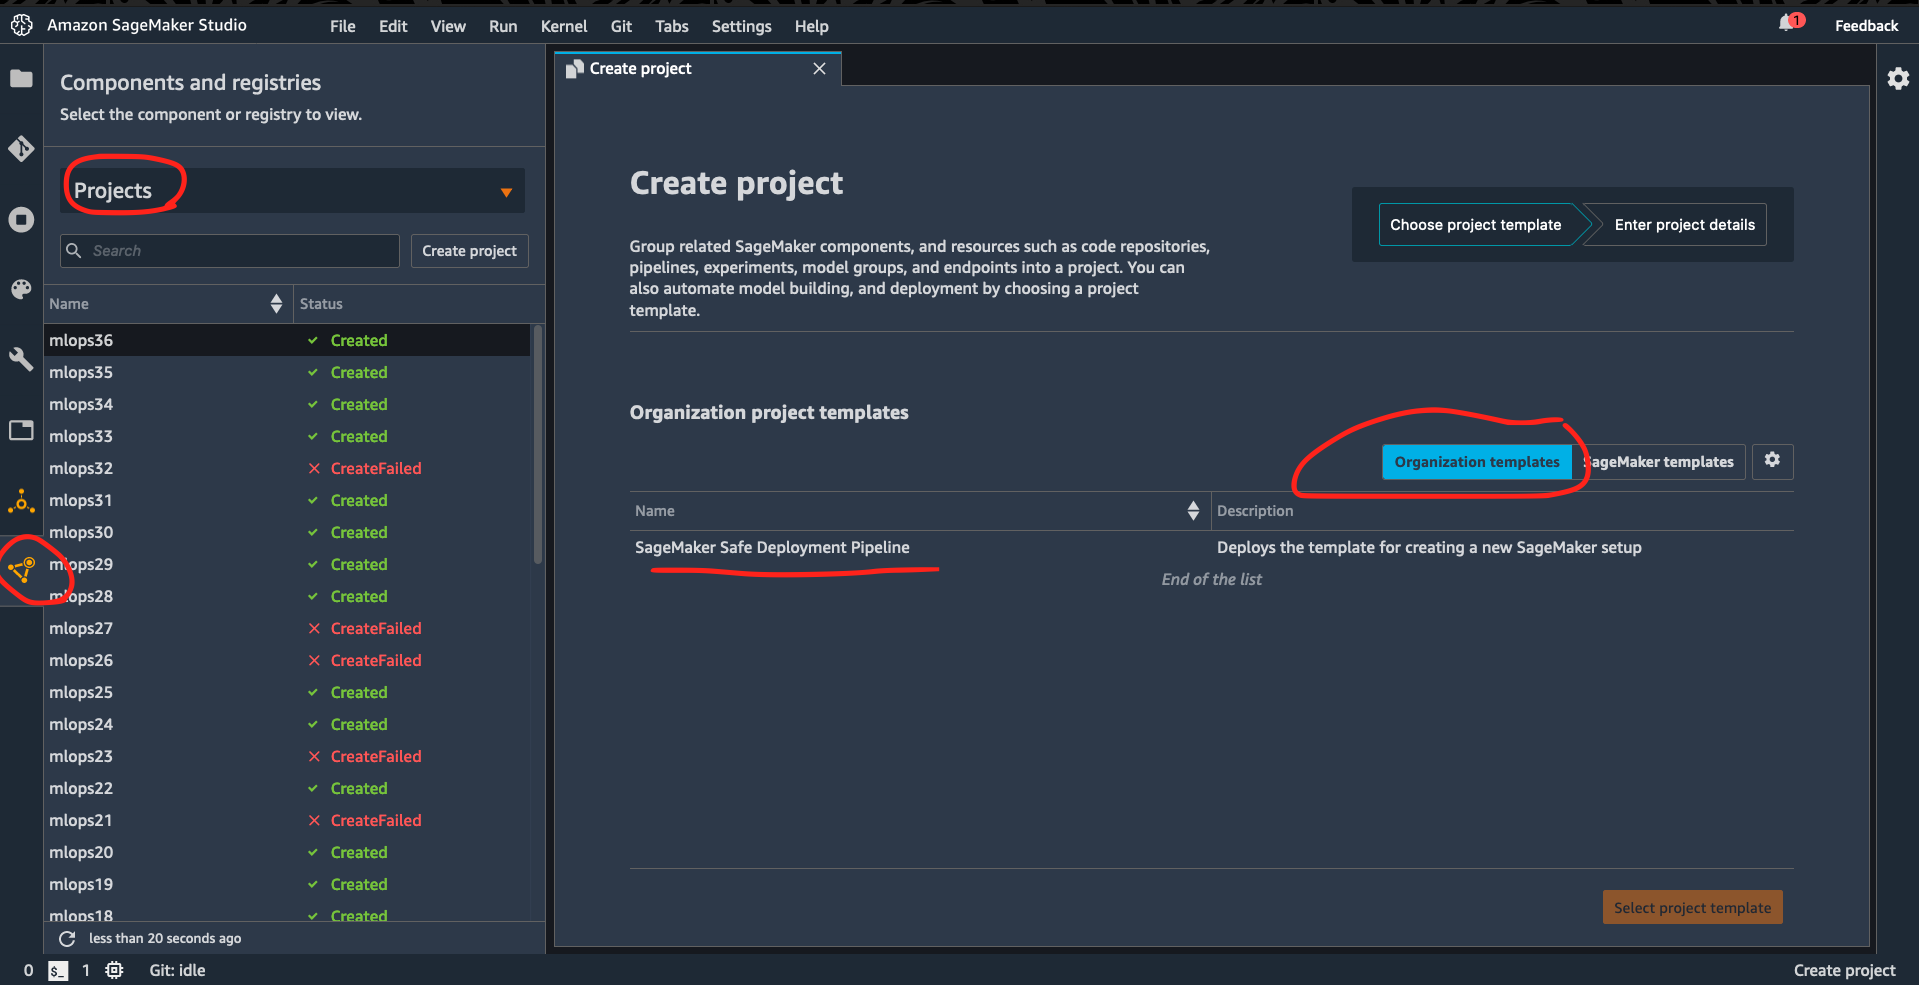Open the Help menu
1919x985 pixels.
811,26
